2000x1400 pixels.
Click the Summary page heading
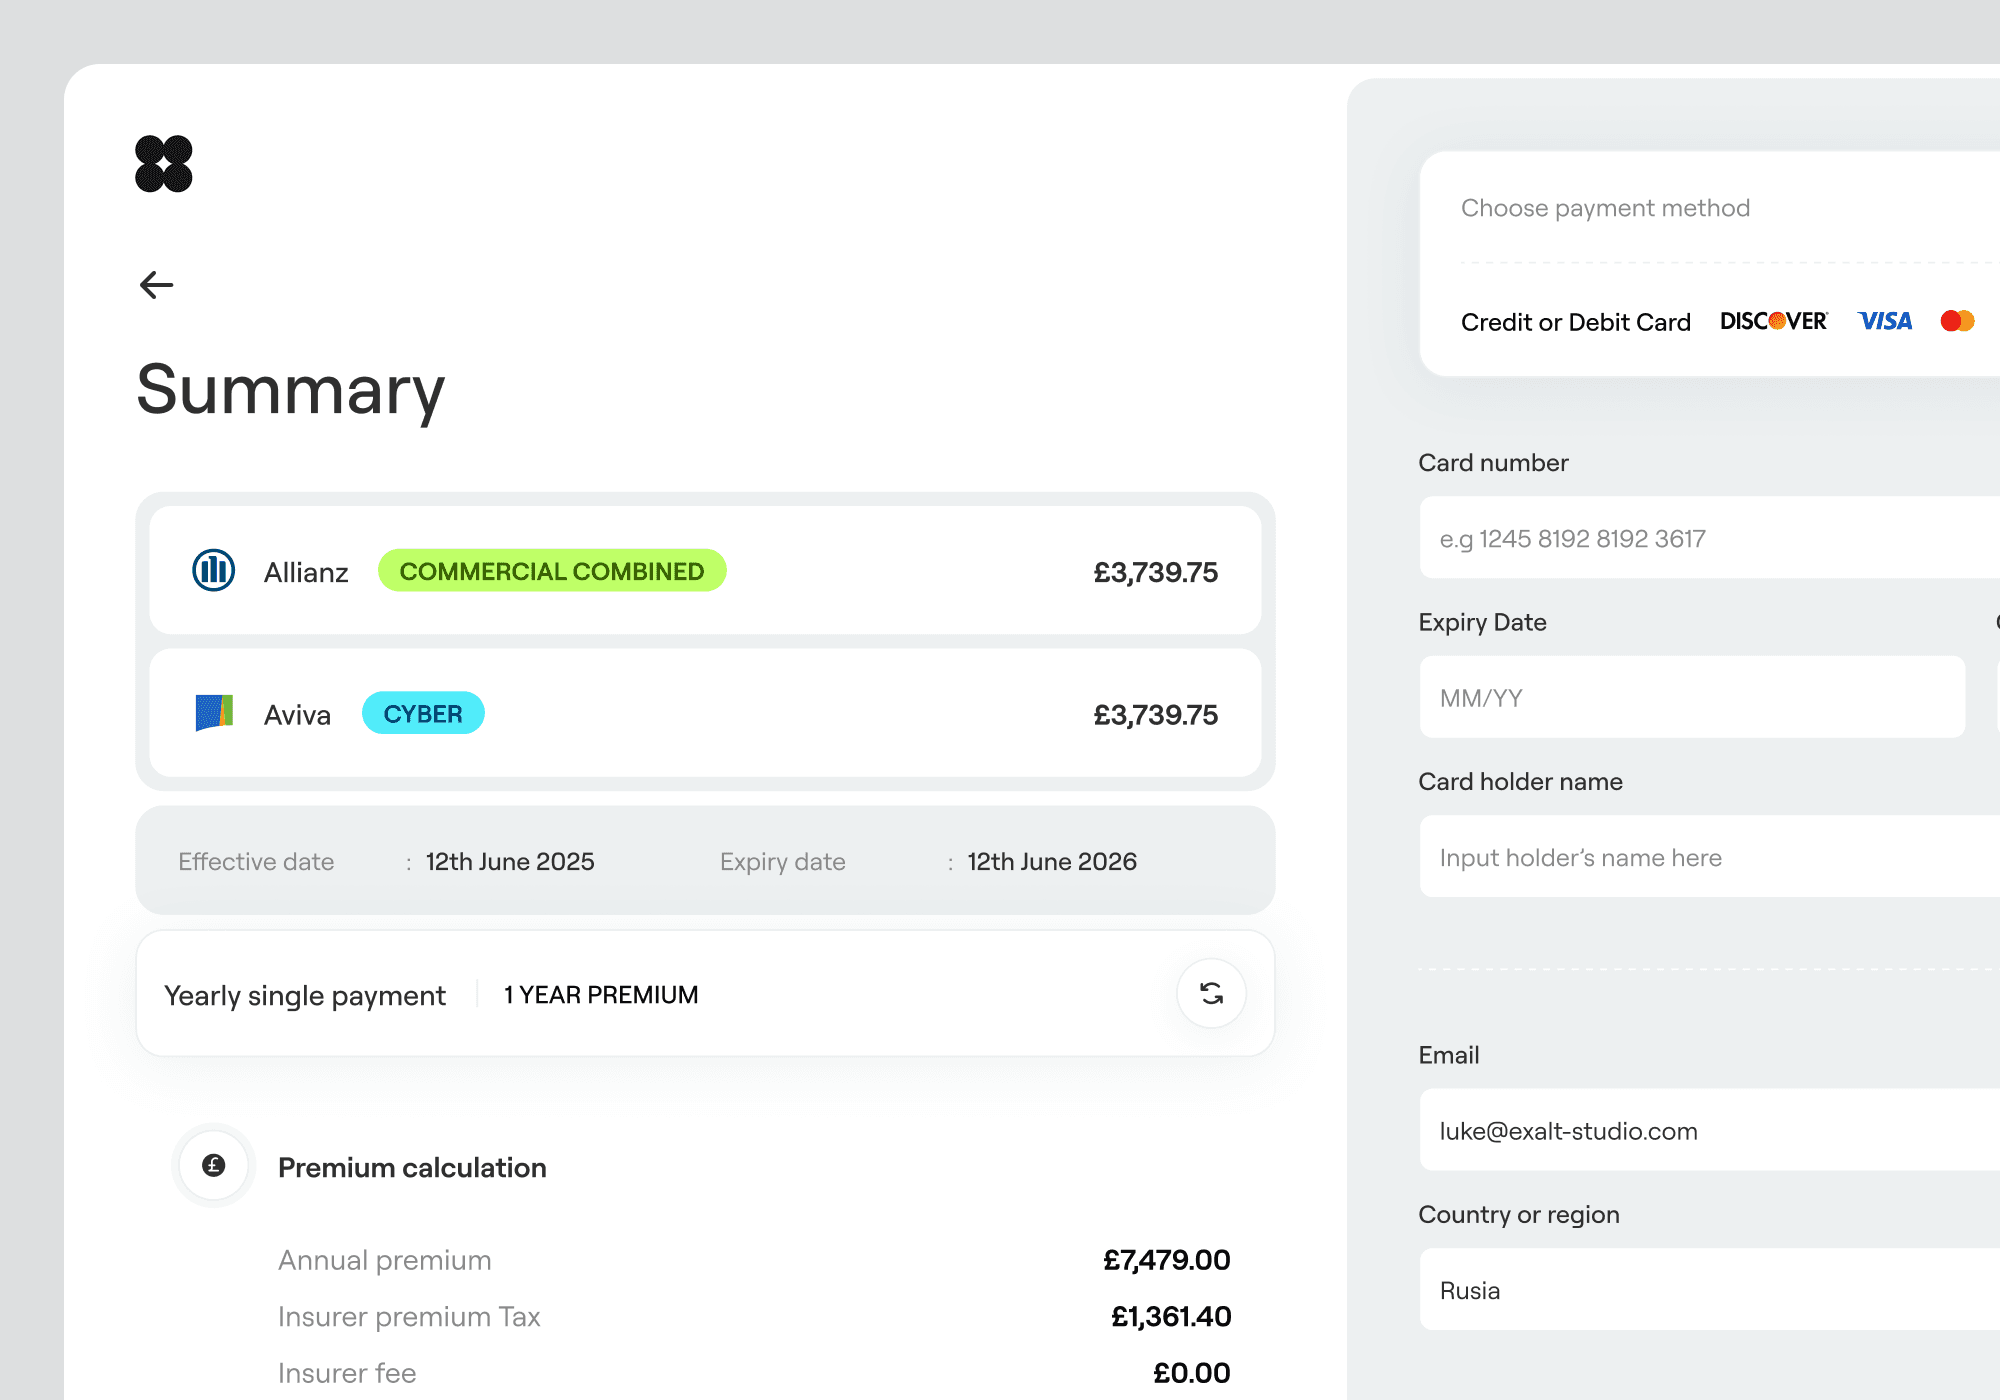(x=290, y=390)
